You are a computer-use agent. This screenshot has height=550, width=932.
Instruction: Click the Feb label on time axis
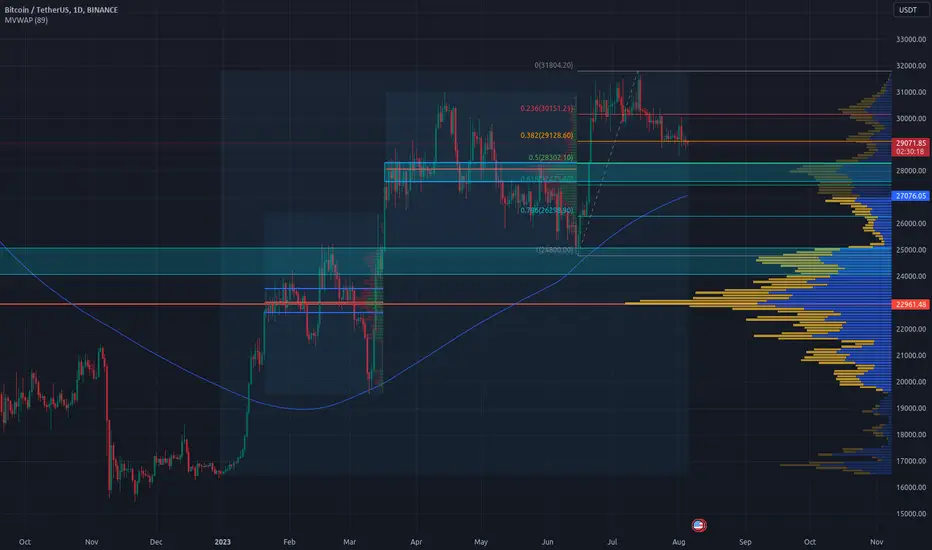[x=289, y=542]
